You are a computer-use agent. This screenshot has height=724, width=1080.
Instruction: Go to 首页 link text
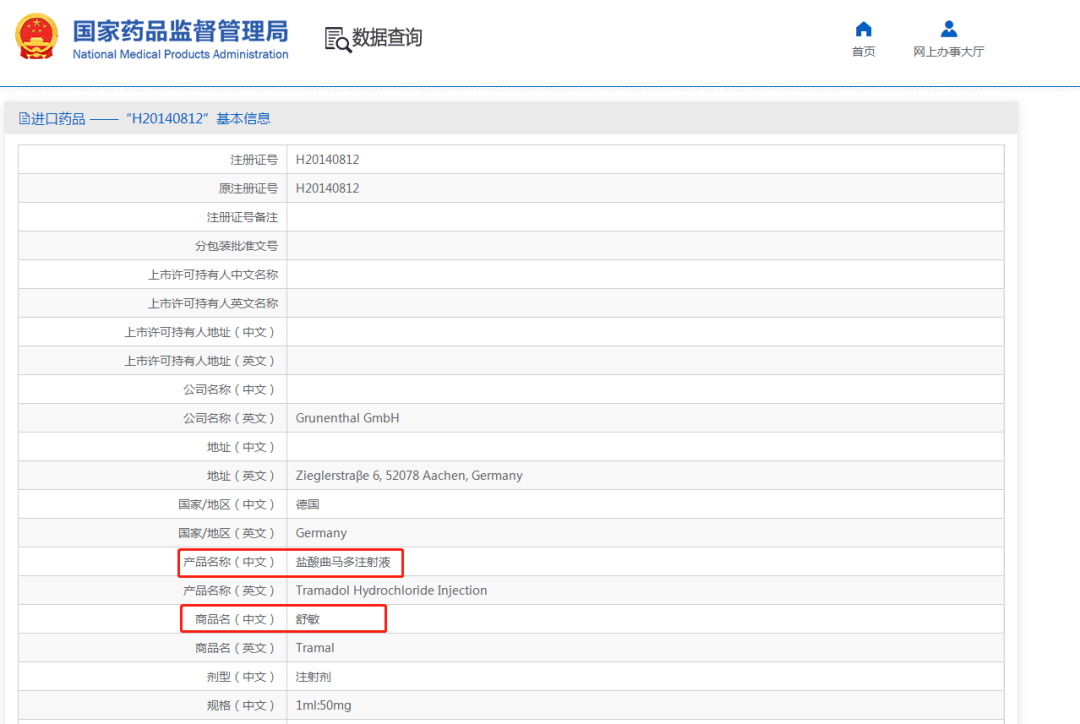(x=863, y=52)
